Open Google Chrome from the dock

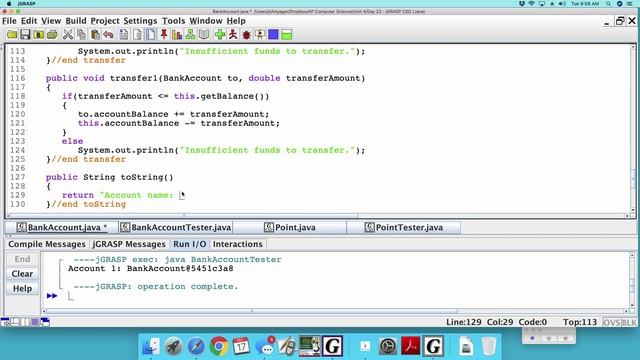click(219, 347)
